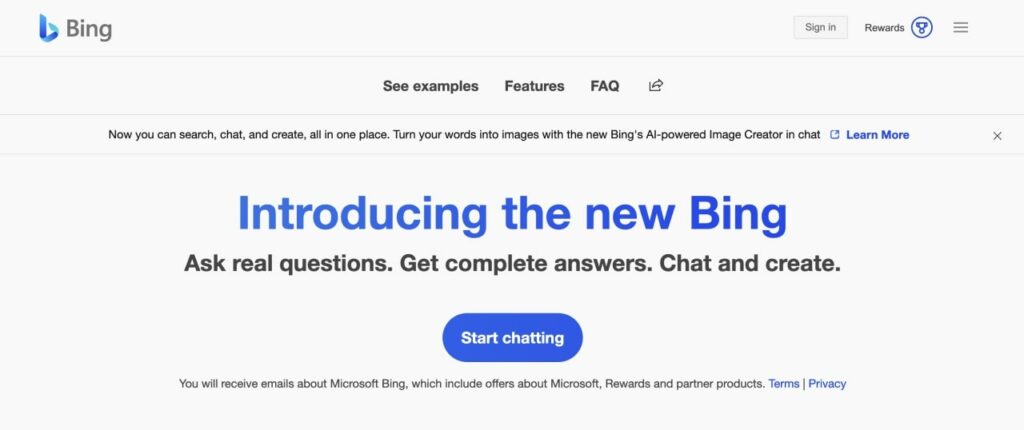Click the Start chatting button
The height and width of the screenshot is (430, 1024).
click(x=512, y=338)
